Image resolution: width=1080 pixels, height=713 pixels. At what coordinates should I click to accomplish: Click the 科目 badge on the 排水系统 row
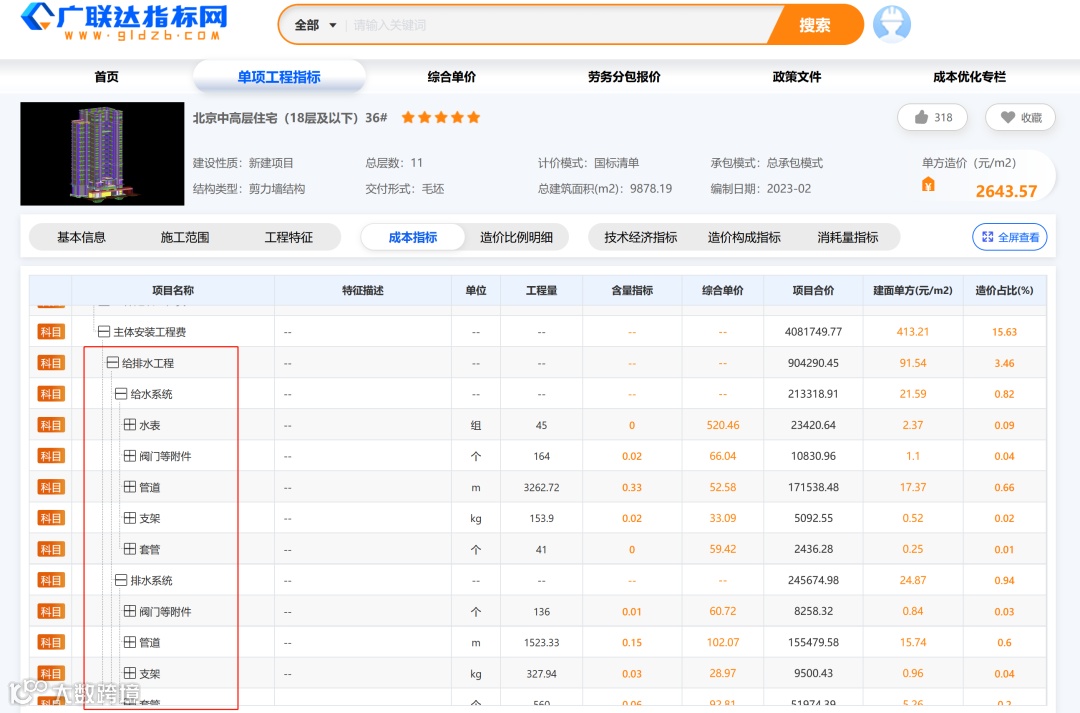point(51,580)
